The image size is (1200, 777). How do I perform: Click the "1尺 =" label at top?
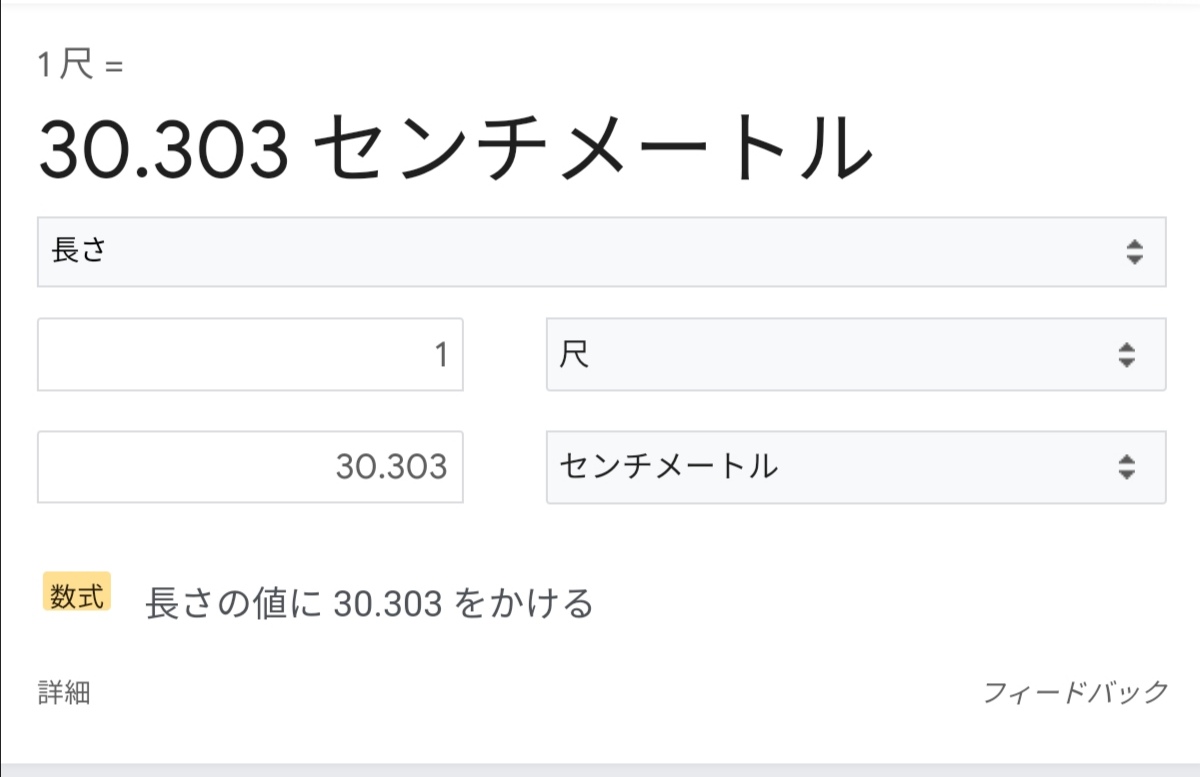80,66
